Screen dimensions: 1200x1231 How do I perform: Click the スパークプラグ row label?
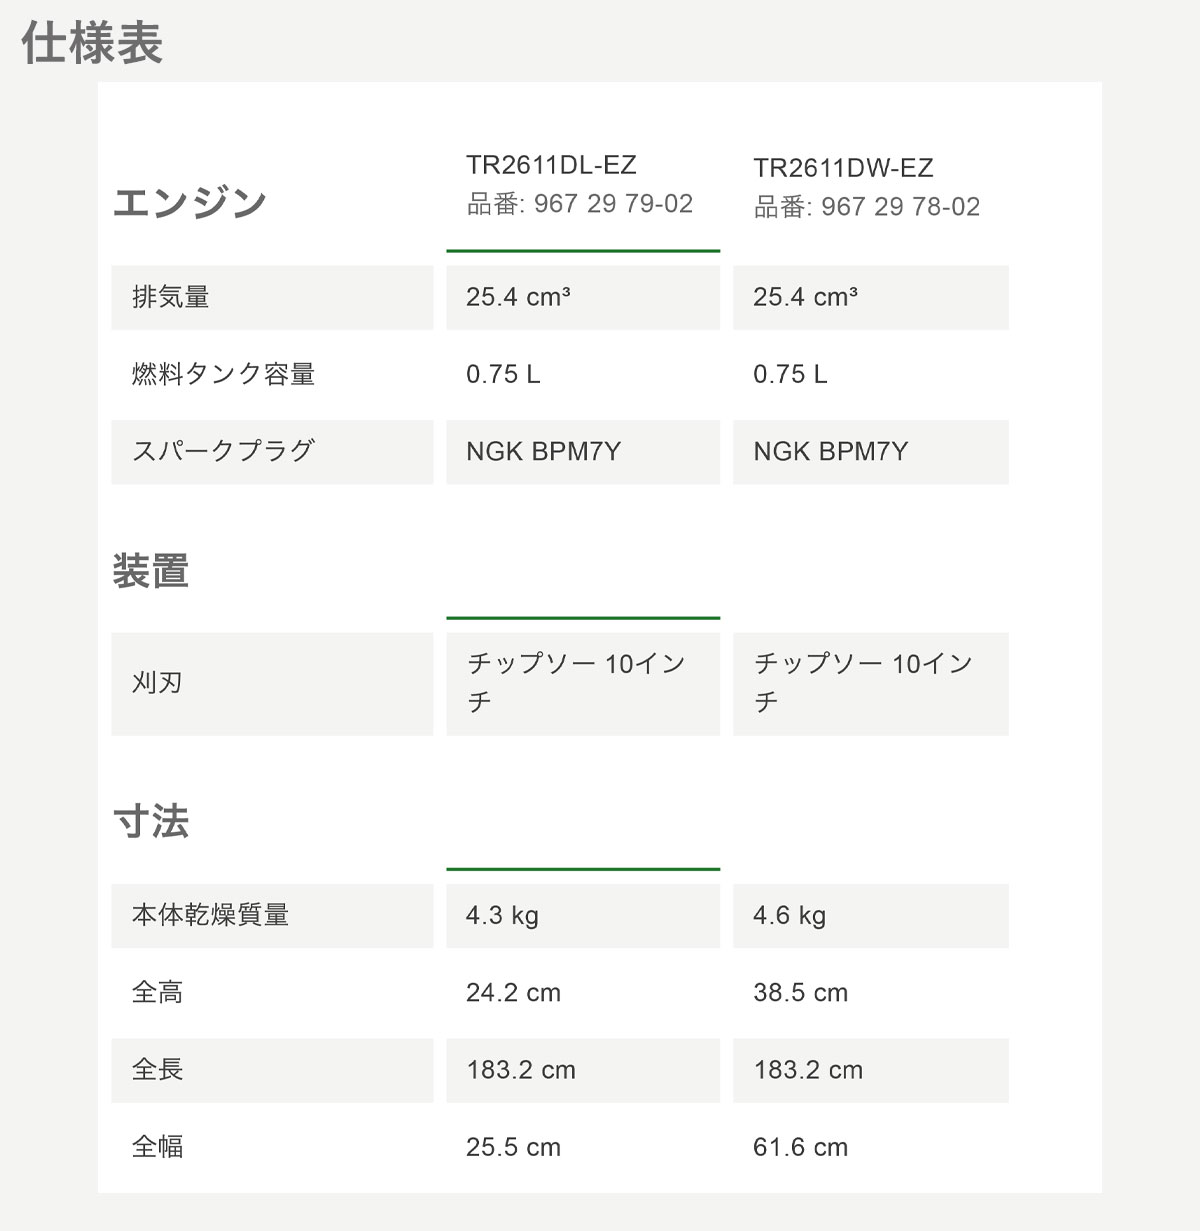[223, 451]
